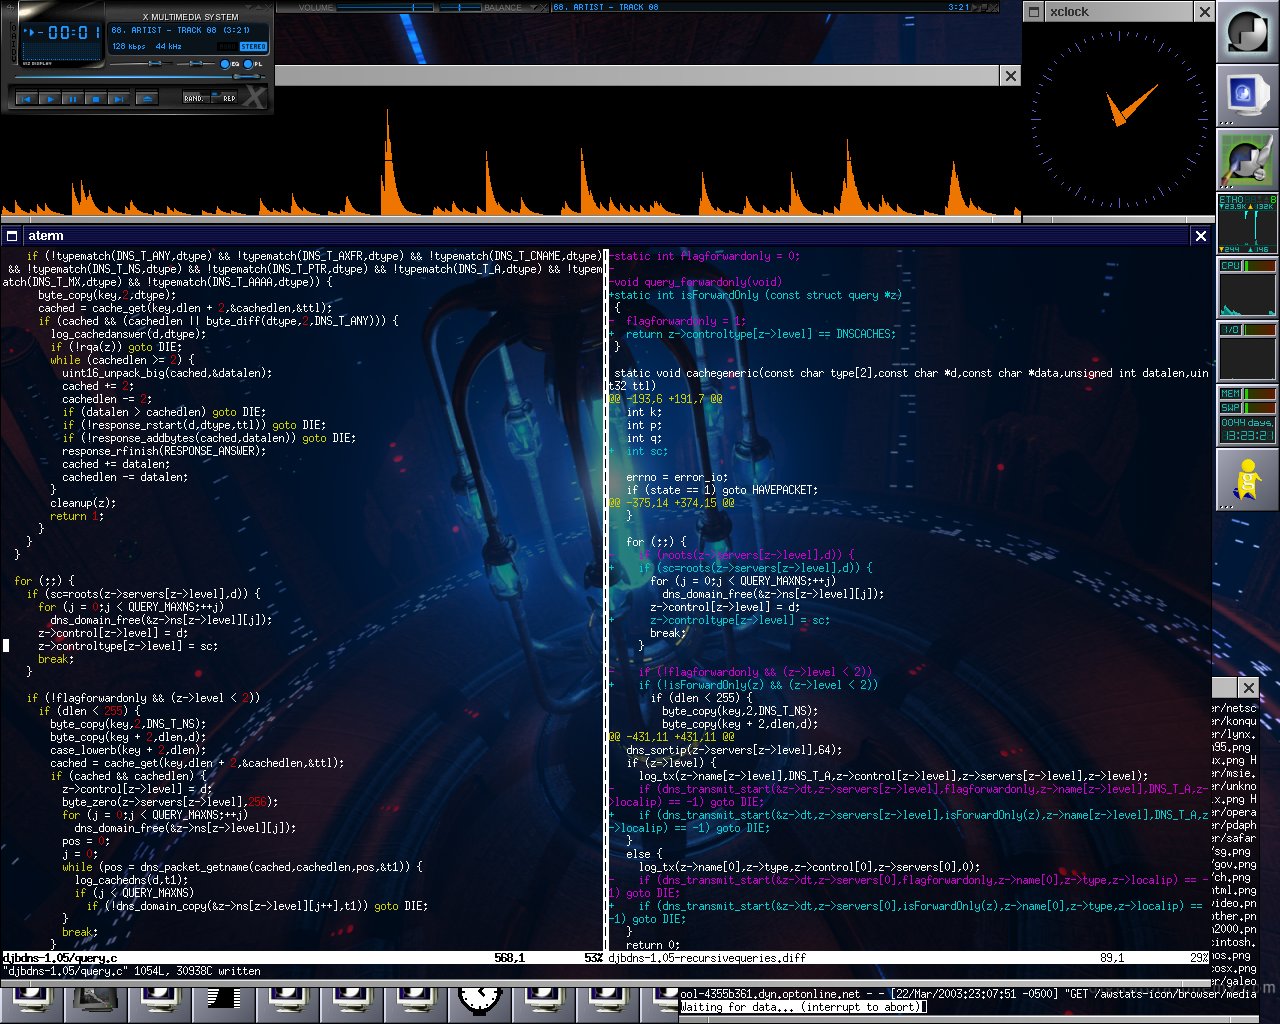This screenshot has width=1280, height=1024.
Task: Click the I/O disk monitor applet
Action: [x=1247, y=352]
